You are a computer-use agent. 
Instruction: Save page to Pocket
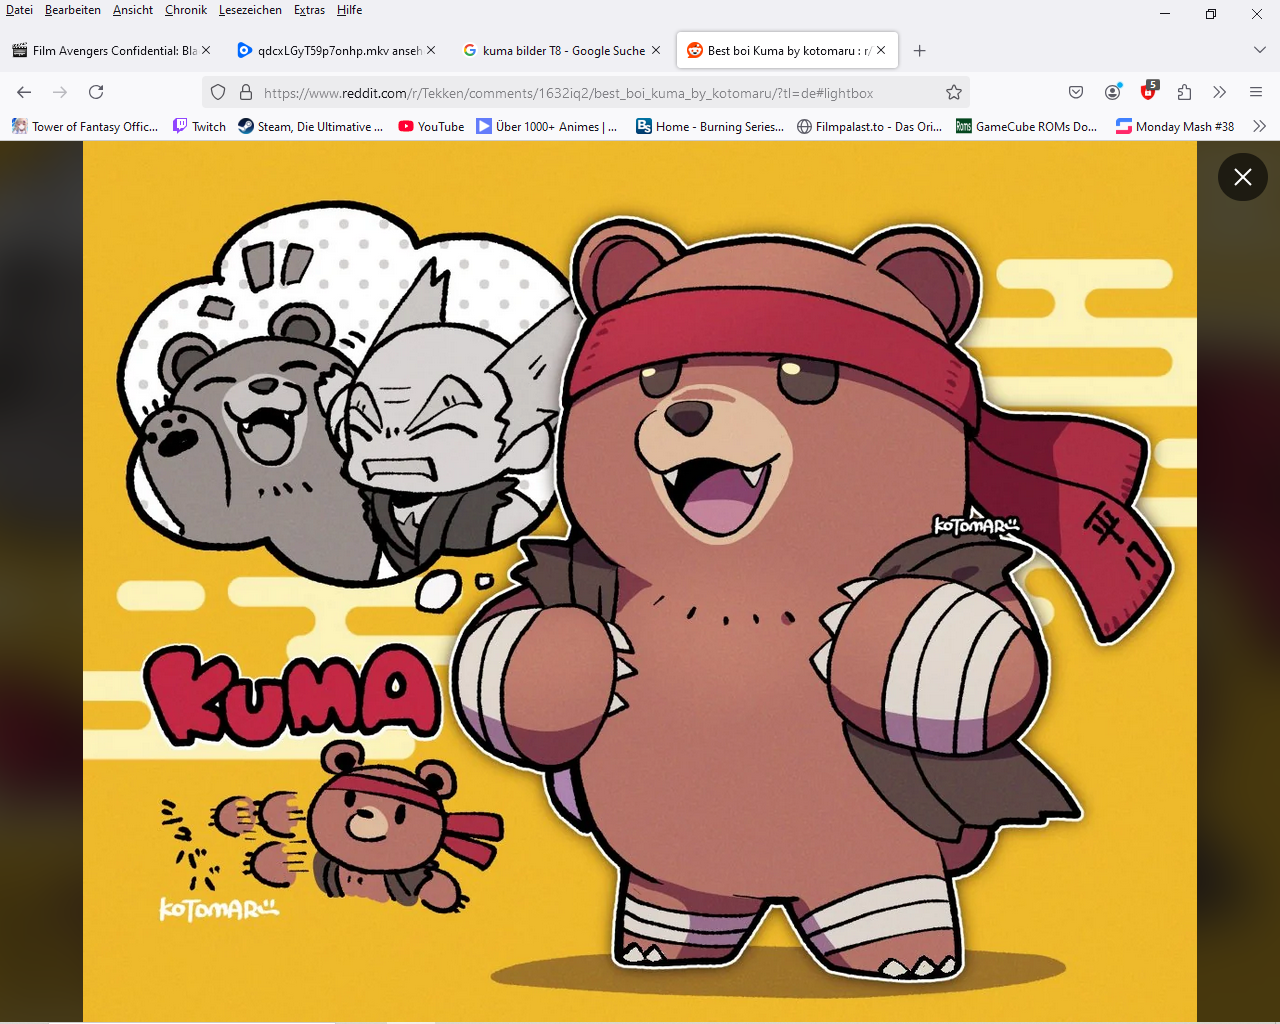(1076, 92)
